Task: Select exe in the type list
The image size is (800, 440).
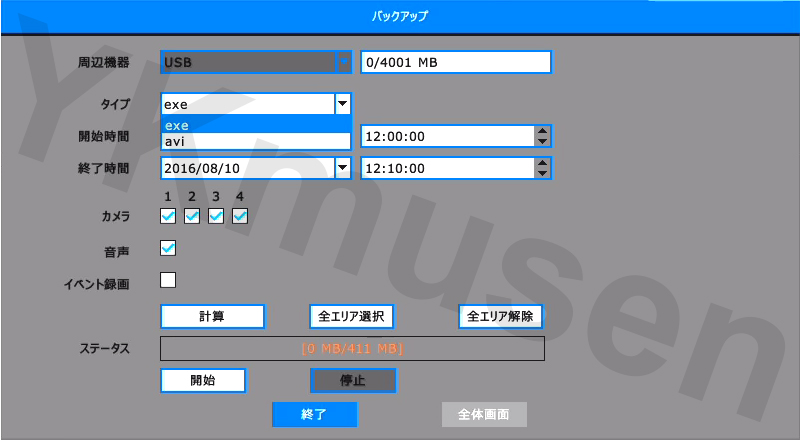Action: [256, 125]
